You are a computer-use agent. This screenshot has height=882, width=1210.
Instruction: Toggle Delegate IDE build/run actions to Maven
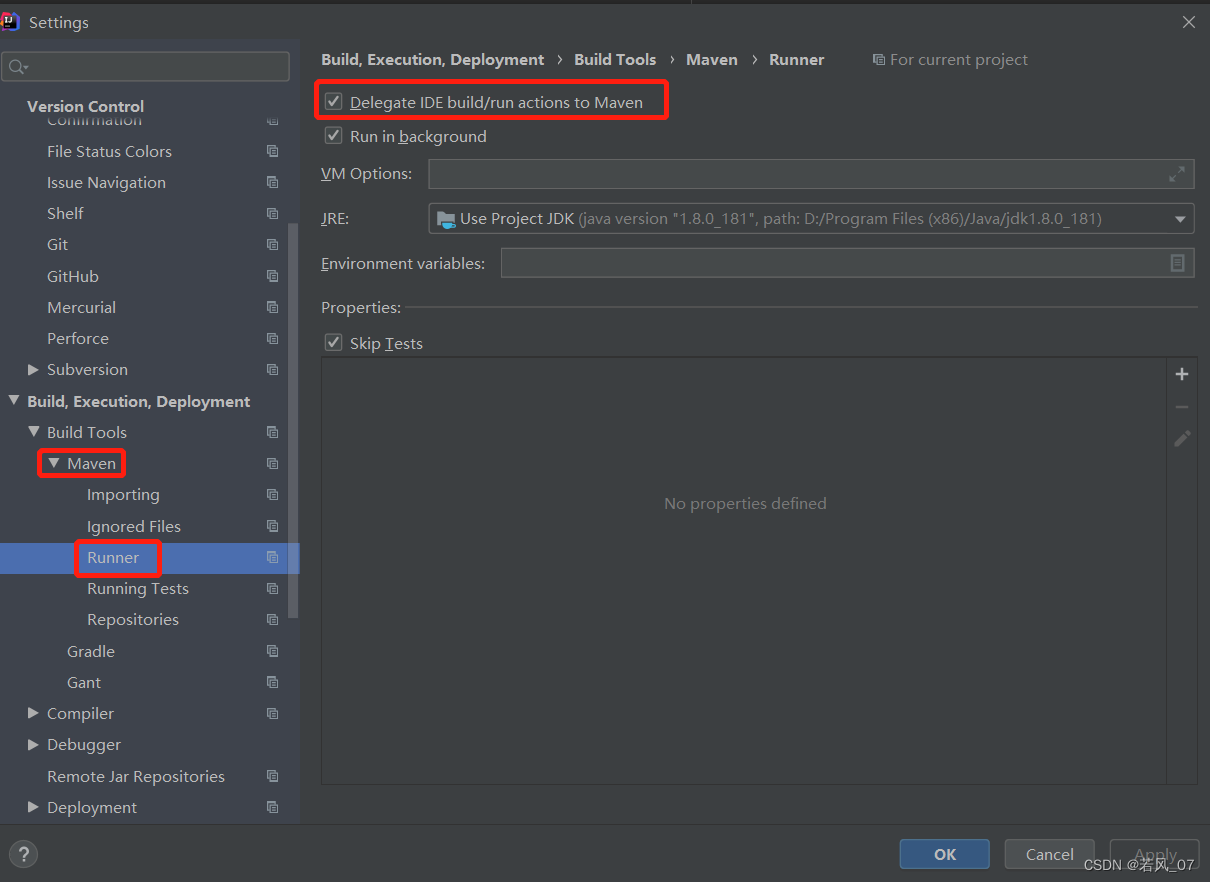[x=334, y=102]
